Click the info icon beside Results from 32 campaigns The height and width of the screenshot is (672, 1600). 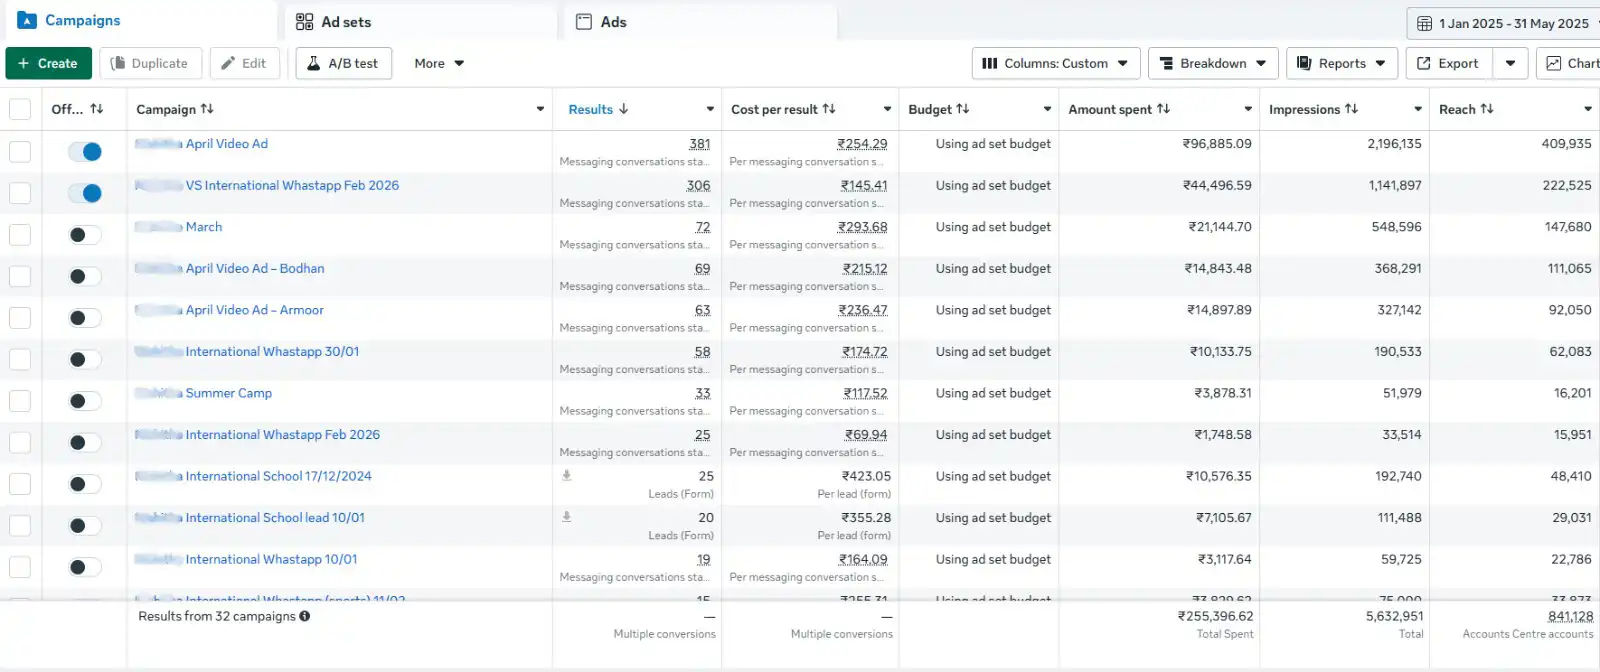tap(305, 616)
